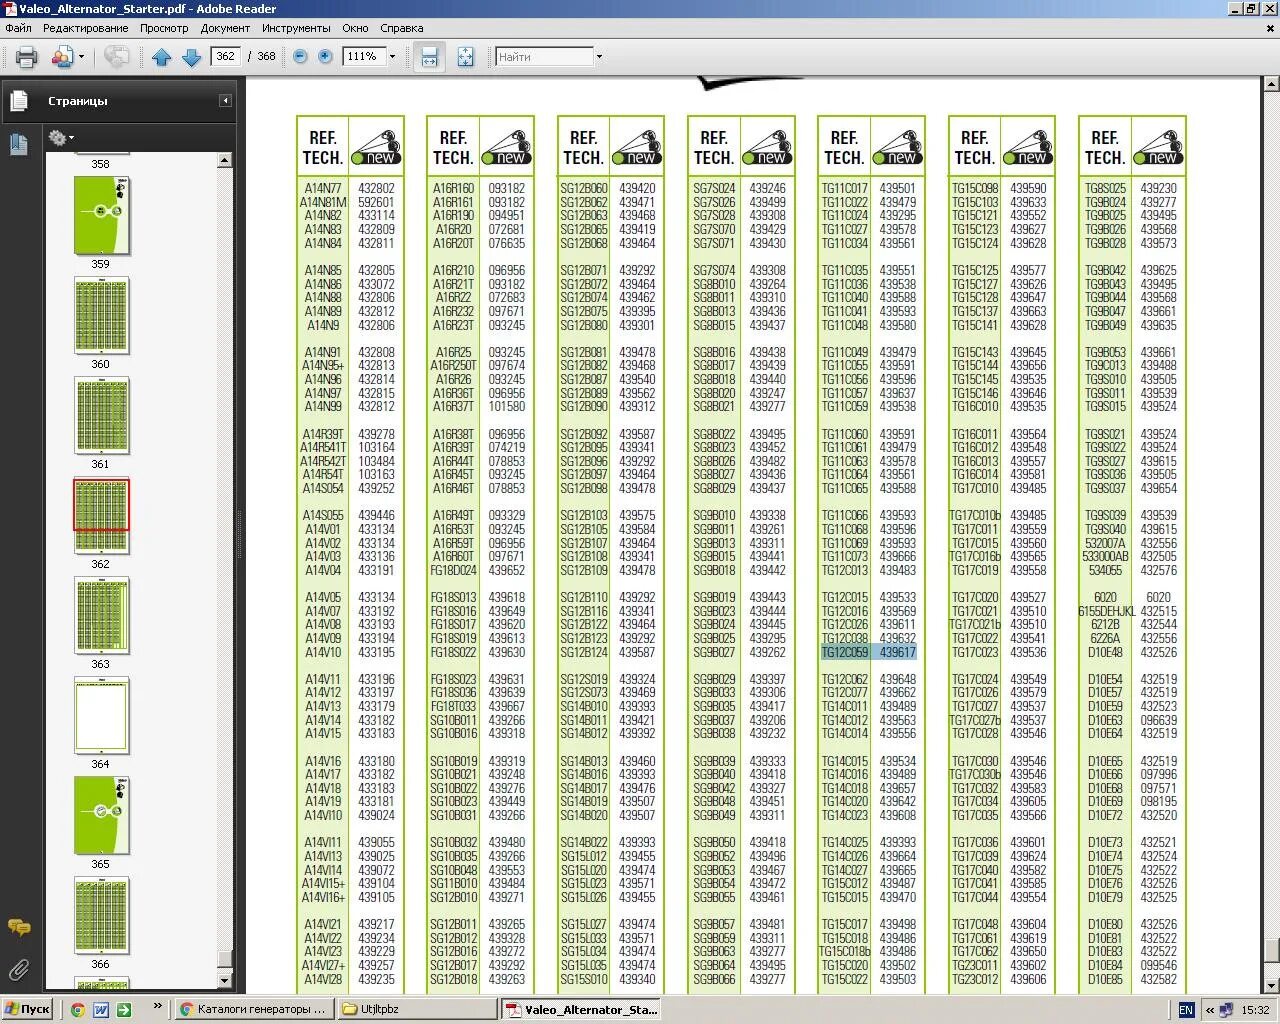Viewport: 1280px width, 1024px height.
Task: Click reference TG8S025
Action: (1105, 188)
